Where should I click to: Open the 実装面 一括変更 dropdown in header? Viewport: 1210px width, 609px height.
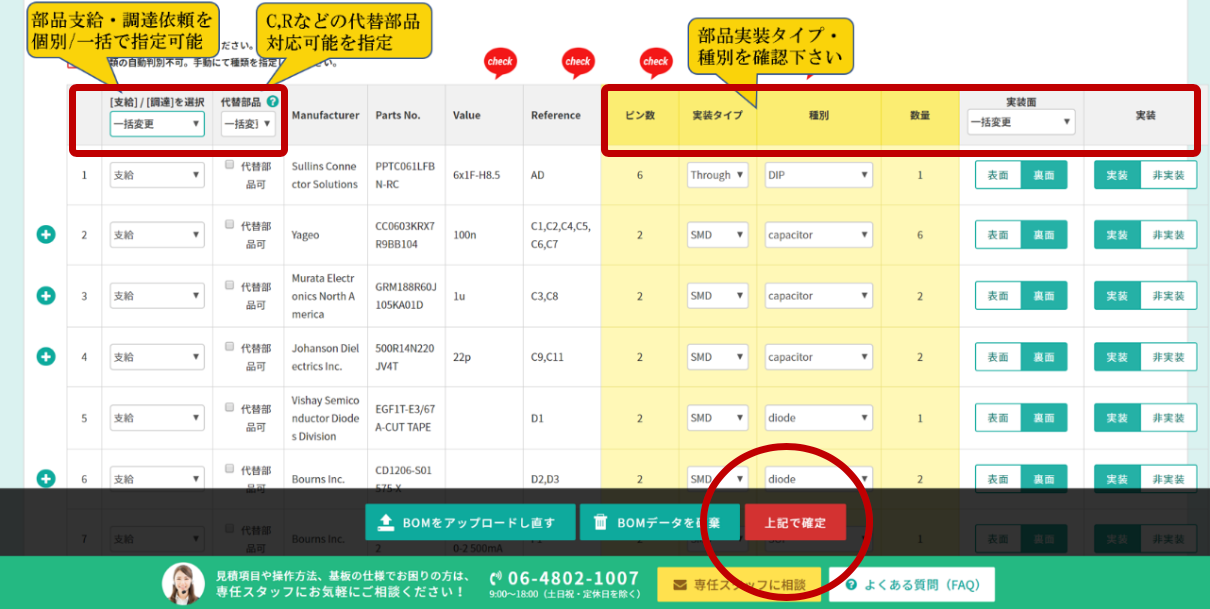click(1021, 123)
